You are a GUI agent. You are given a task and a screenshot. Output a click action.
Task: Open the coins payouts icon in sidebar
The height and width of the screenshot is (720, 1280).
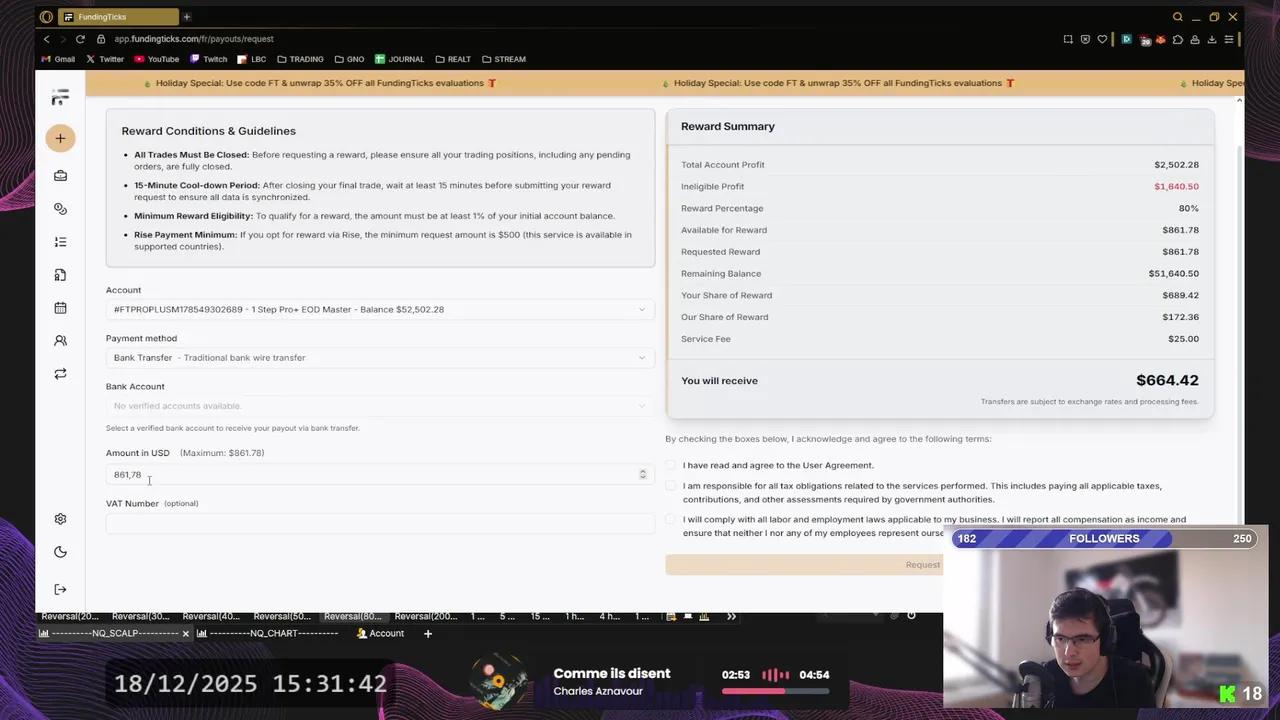(x=60, y=209)
